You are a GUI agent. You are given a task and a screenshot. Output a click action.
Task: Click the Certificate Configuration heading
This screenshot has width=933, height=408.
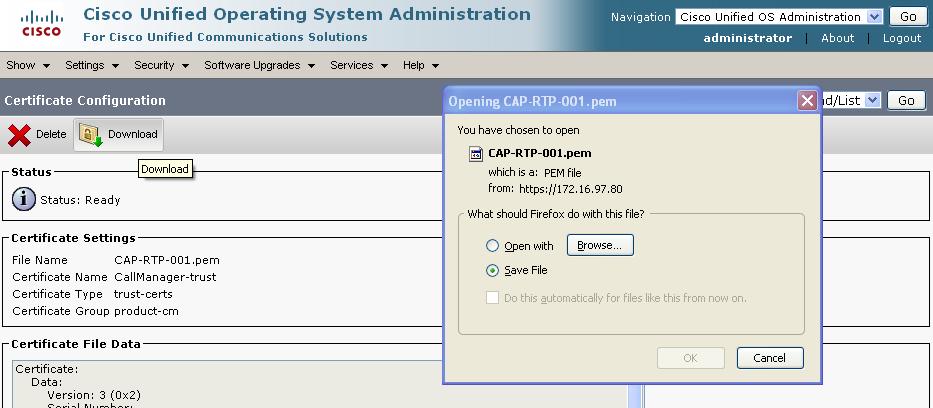click(84, 101)
